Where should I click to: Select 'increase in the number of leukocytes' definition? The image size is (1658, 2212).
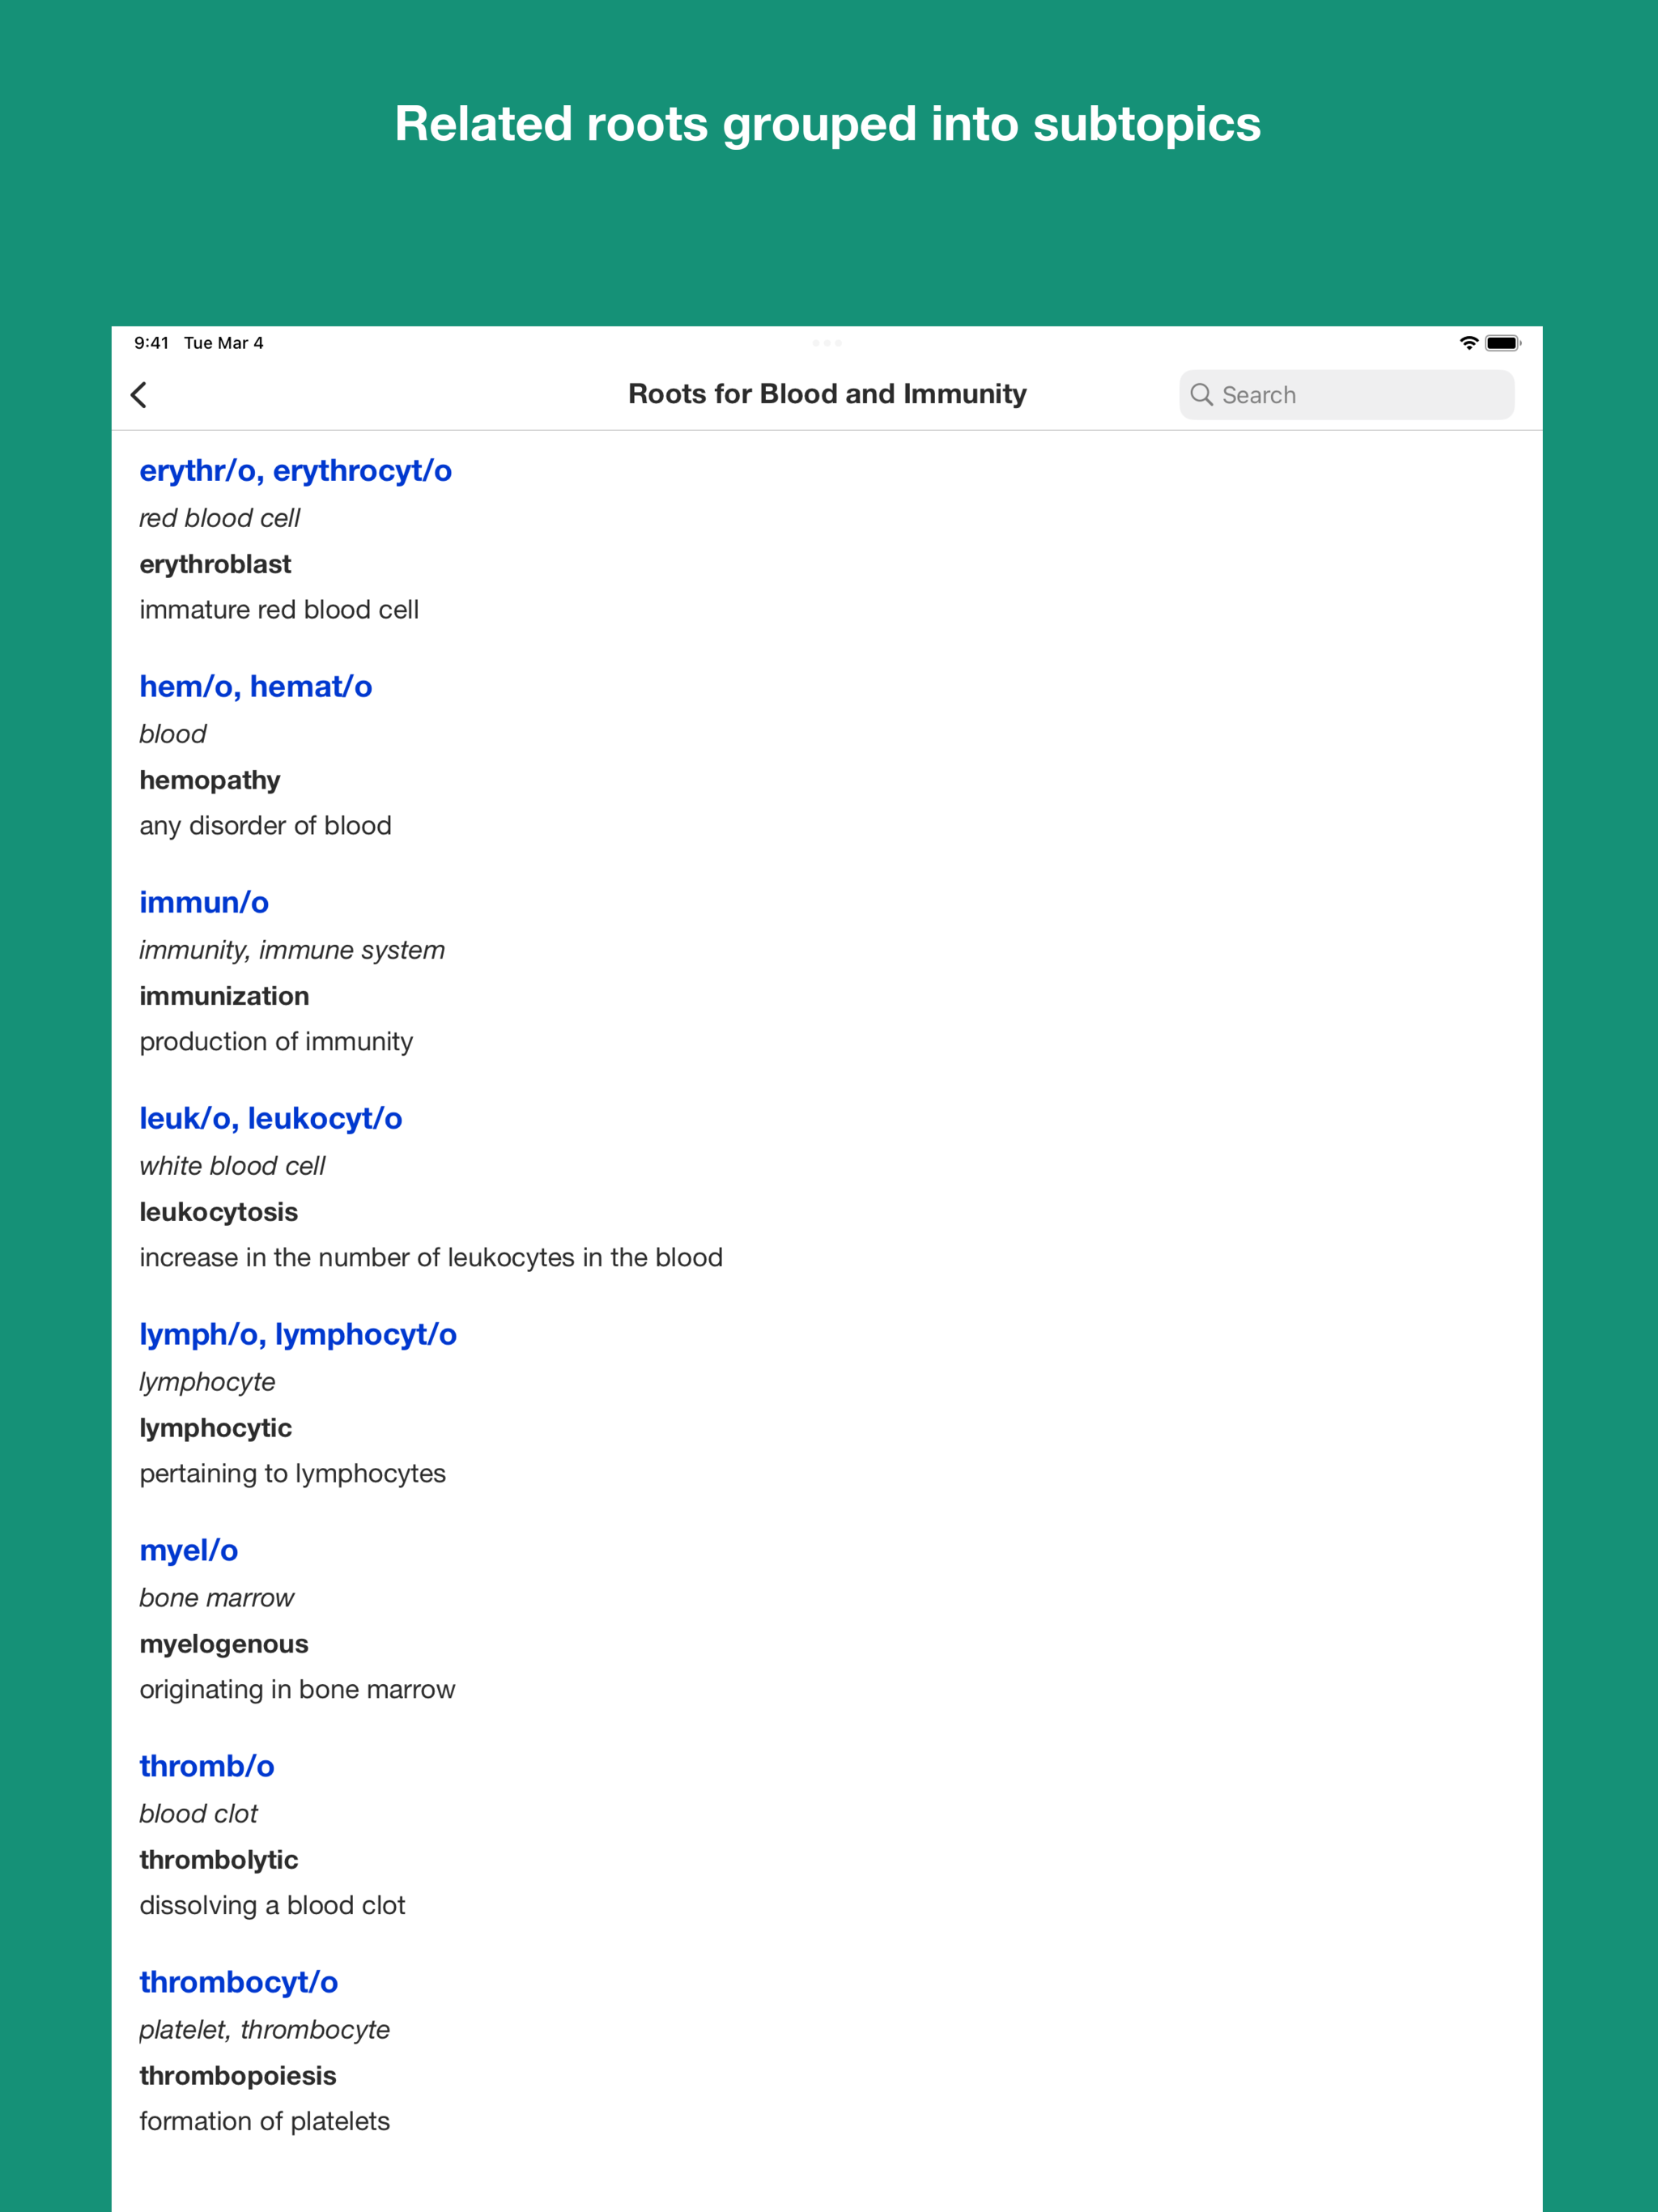[x=431, y=1258]
